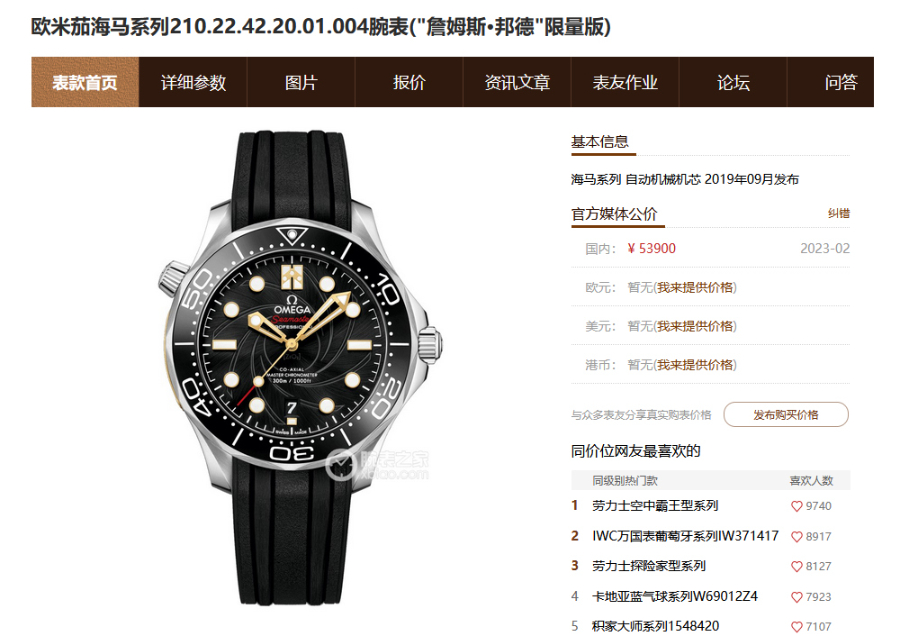This screenshot has height=636, width=900.
Task: Click 我来提供价格 link for 港币
Action: tap(695, 364)
